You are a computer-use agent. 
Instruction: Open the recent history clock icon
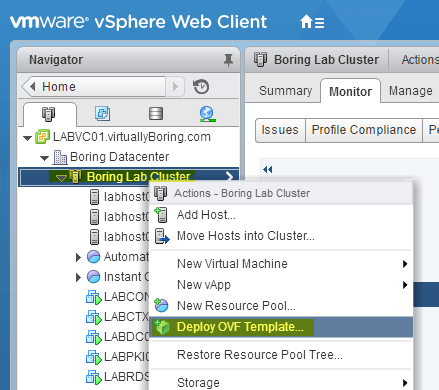pos(201,87)
